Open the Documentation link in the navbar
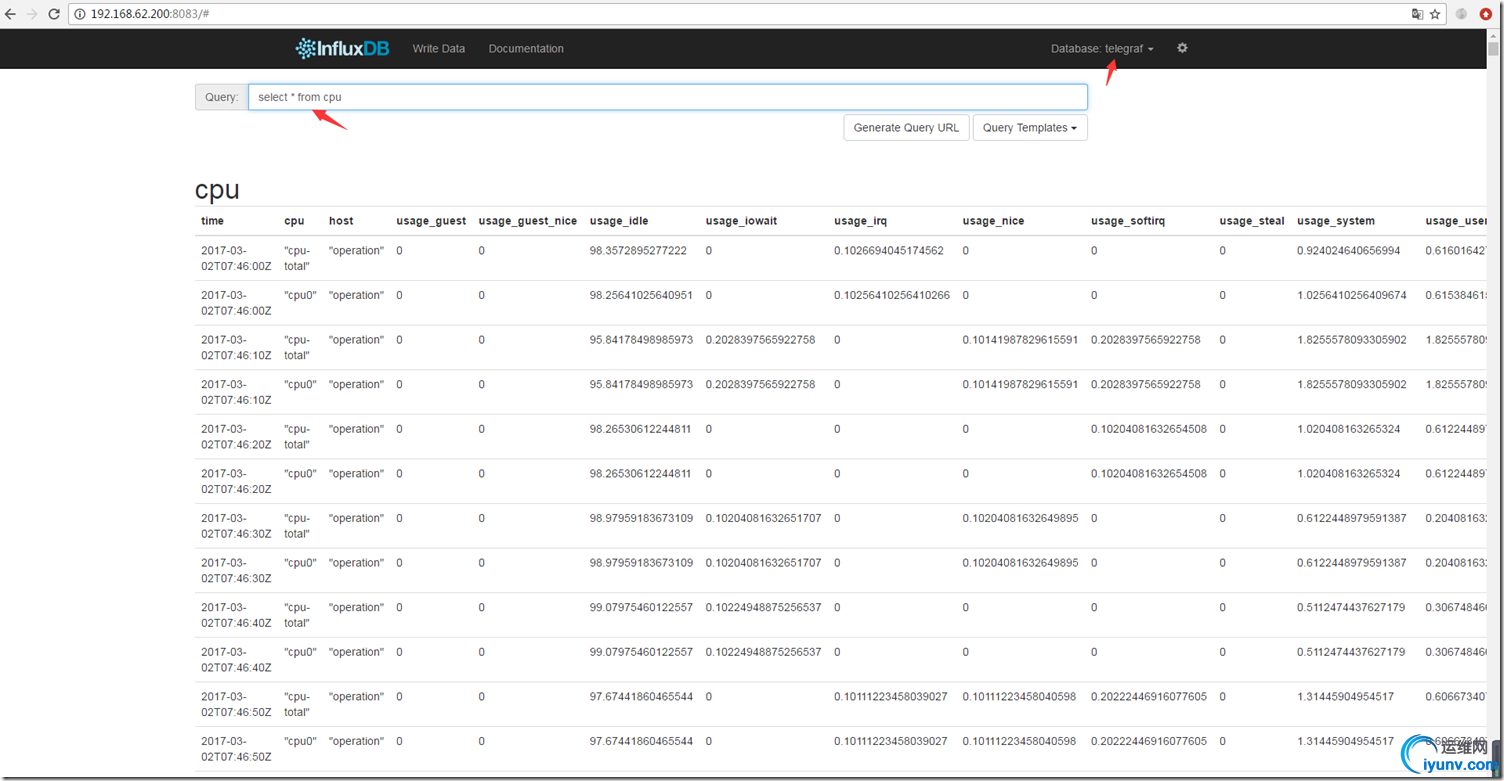This screenshot has width=1504, height=781. 526,49
